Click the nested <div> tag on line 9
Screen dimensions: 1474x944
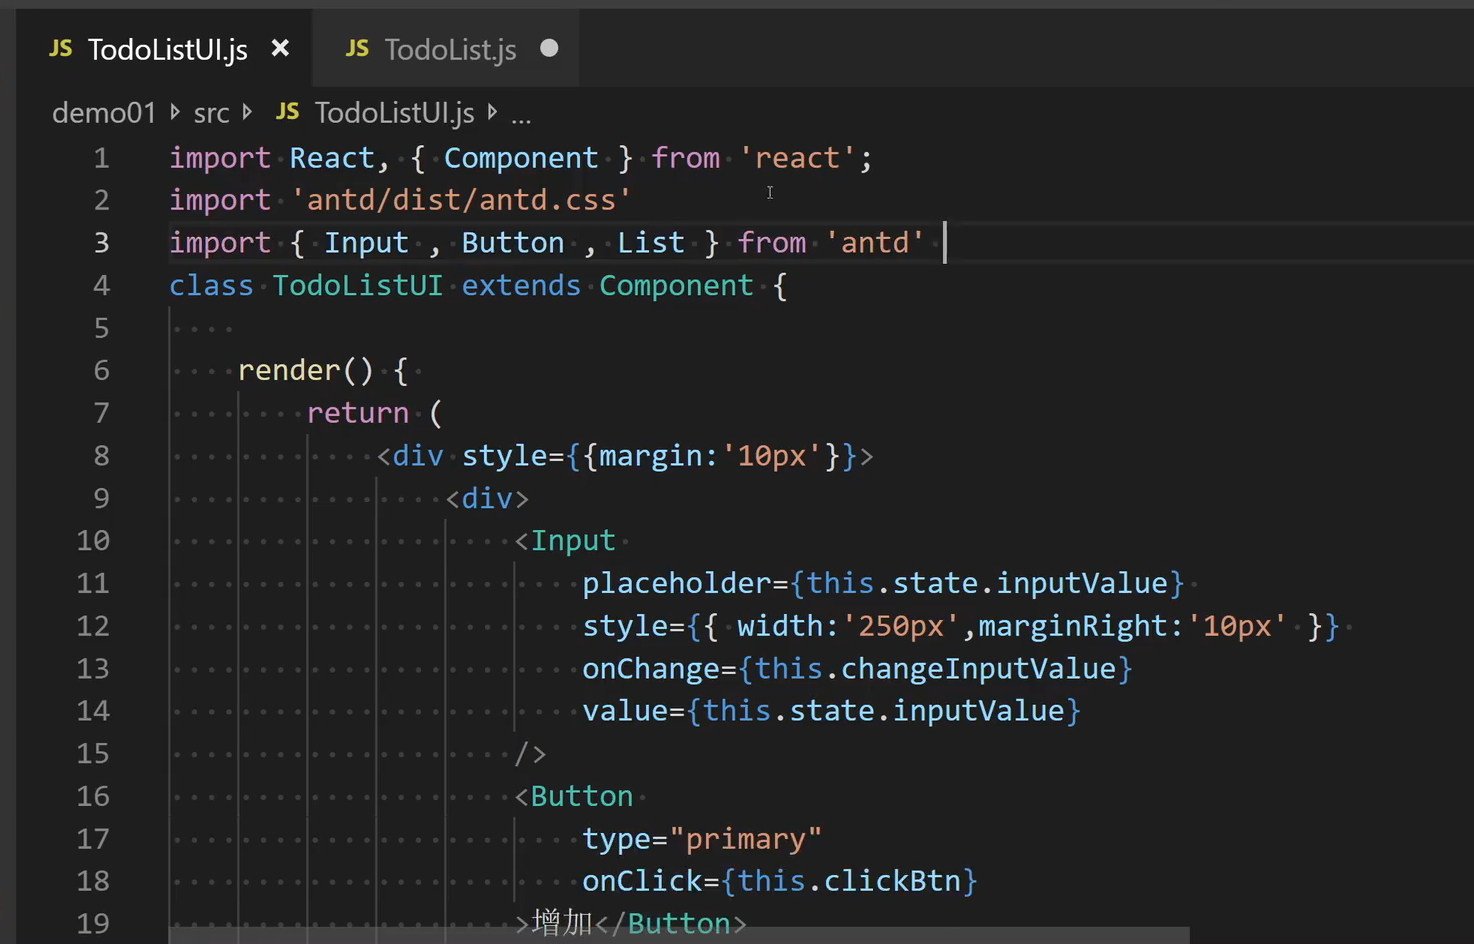[487, 498]
